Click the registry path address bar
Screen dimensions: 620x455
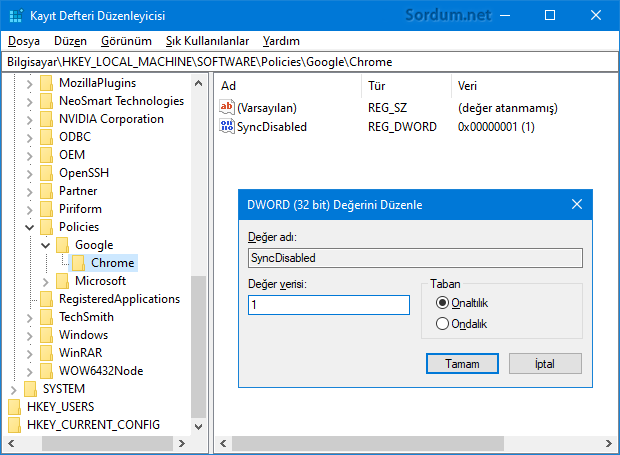(x=310, y=62)
